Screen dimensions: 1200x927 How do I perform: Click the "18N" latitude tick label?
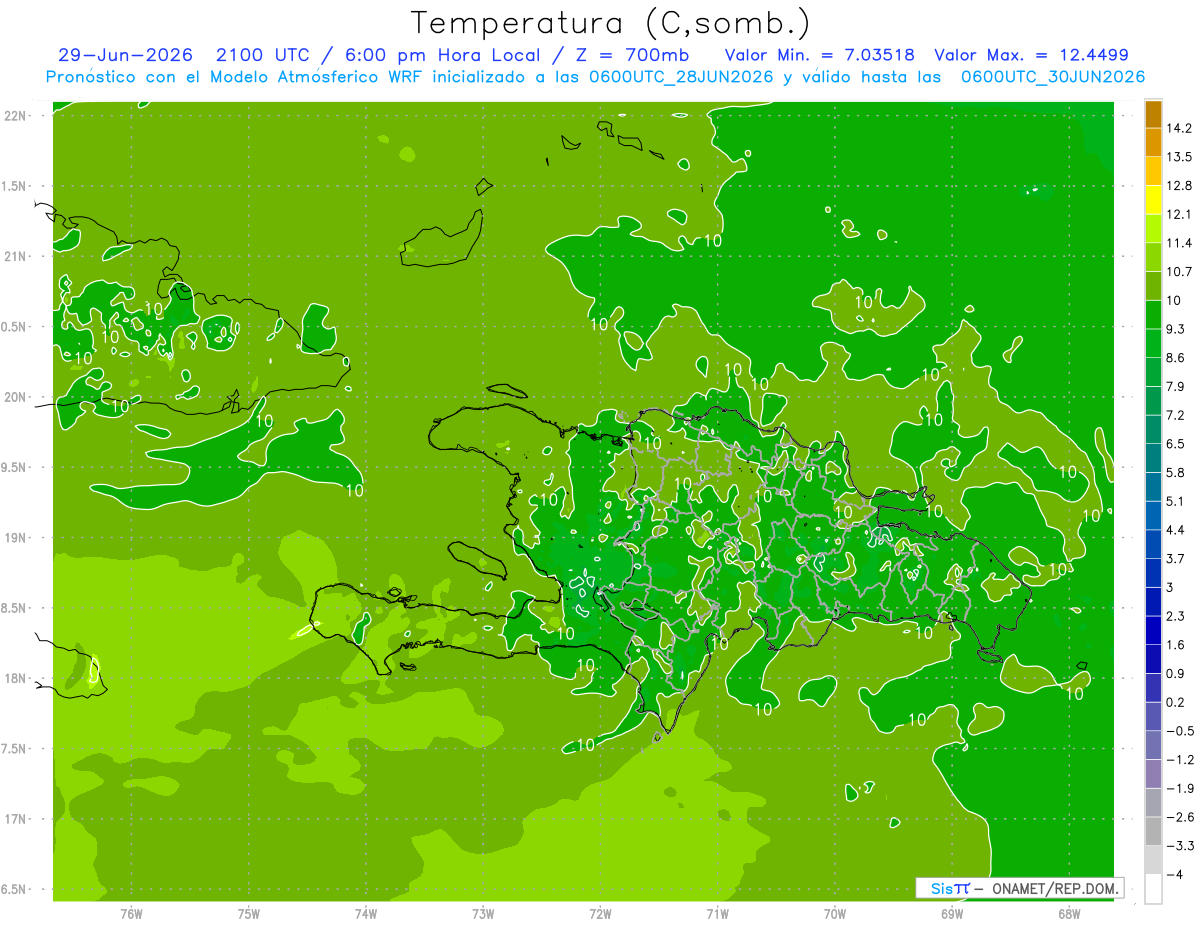pyautogui.click(x=16, y=678)
